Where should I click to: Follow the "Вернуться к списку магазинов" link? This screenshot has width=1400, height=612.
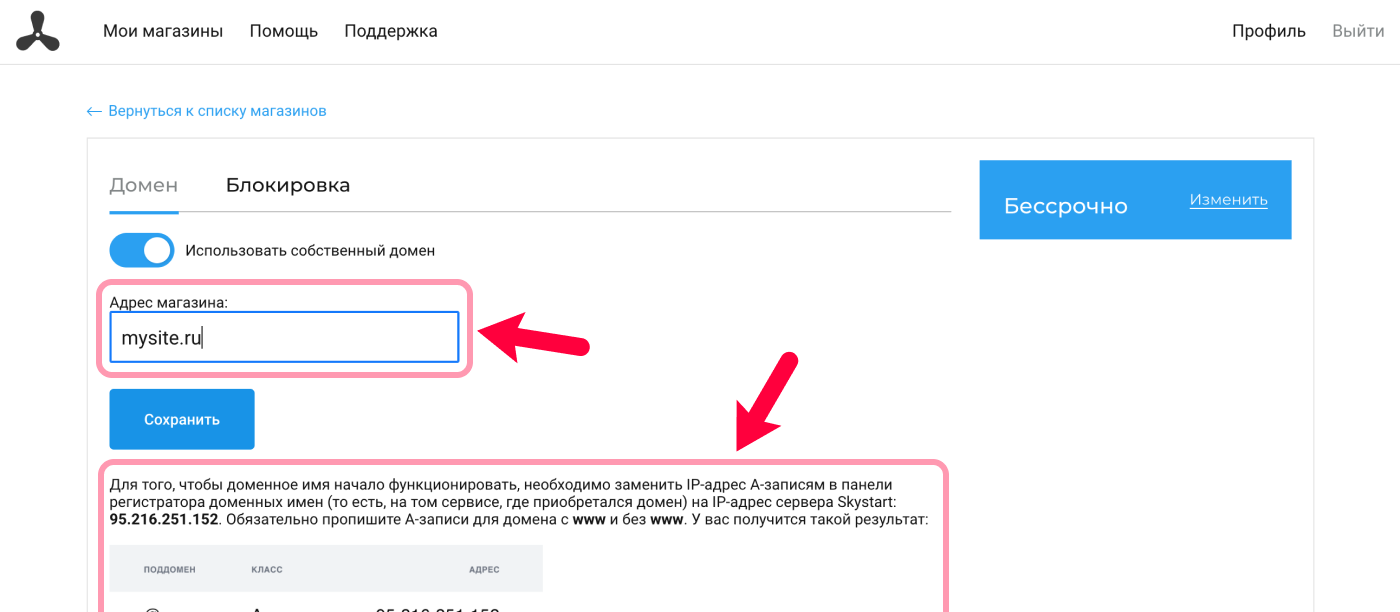point(217,111)
